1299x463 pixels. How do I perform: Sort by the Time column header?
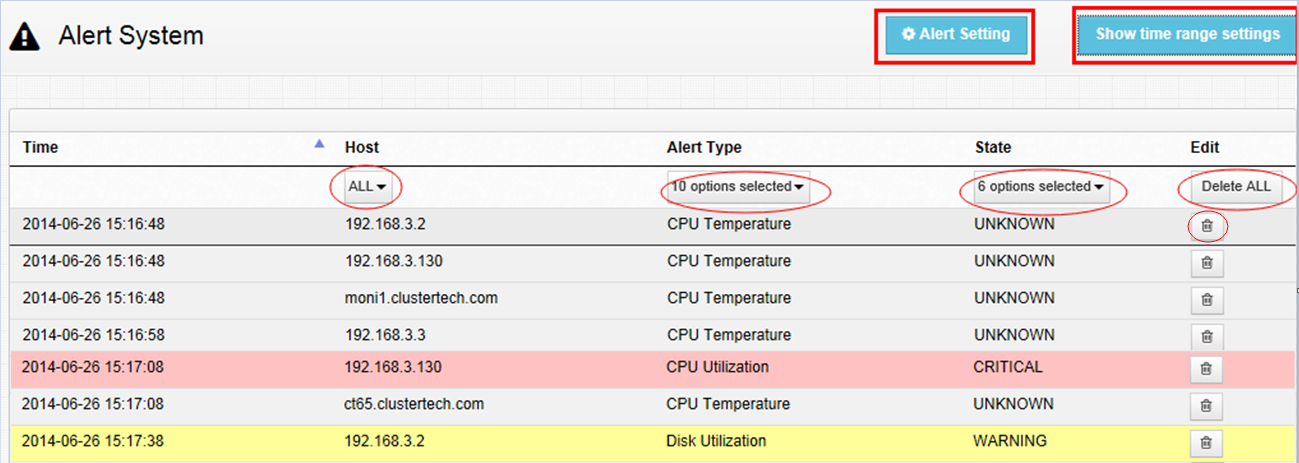40,147
